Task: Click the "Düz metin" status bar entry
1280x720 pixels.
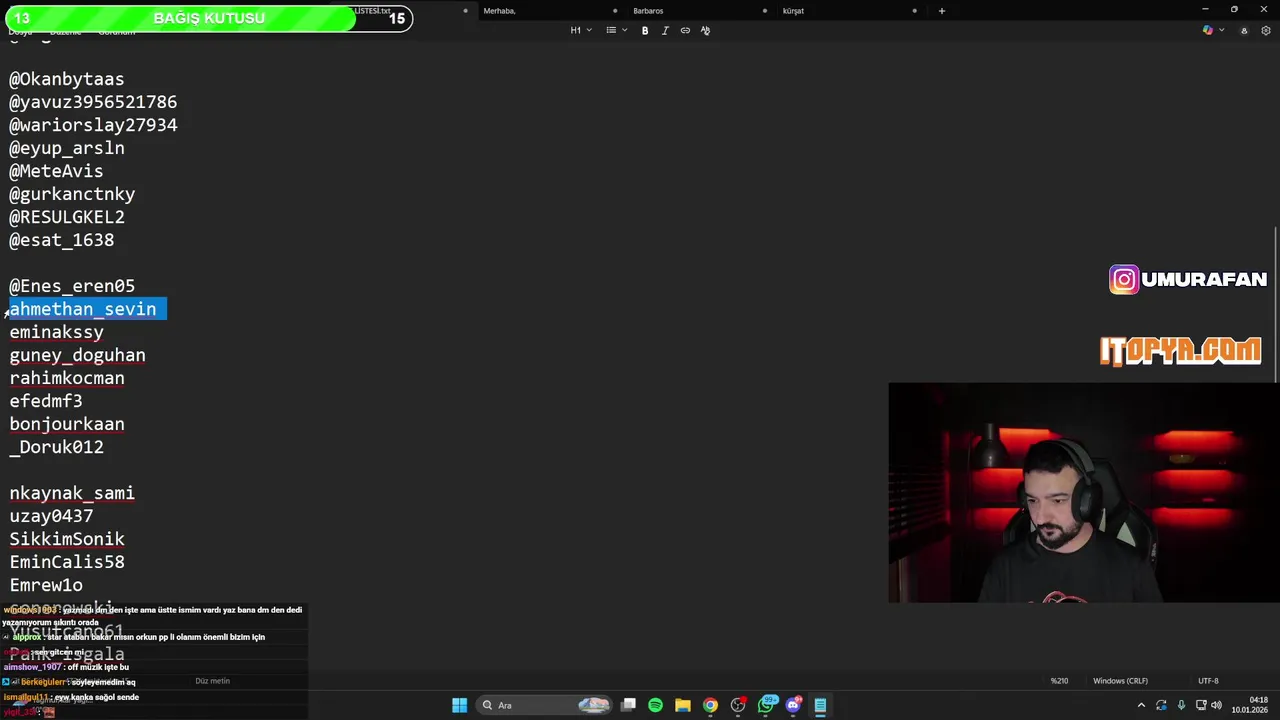Action: 212,681
